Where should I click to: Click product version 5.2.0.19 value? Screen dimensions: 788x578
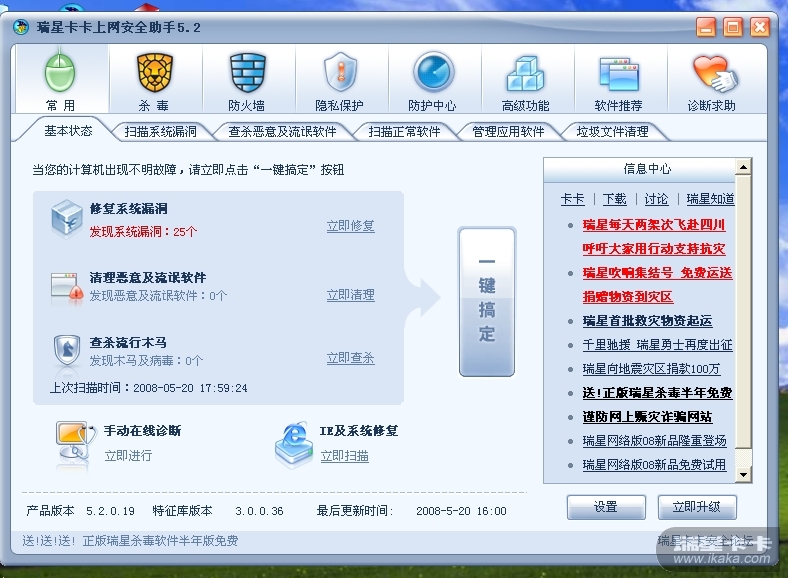[x=111, y=511]
